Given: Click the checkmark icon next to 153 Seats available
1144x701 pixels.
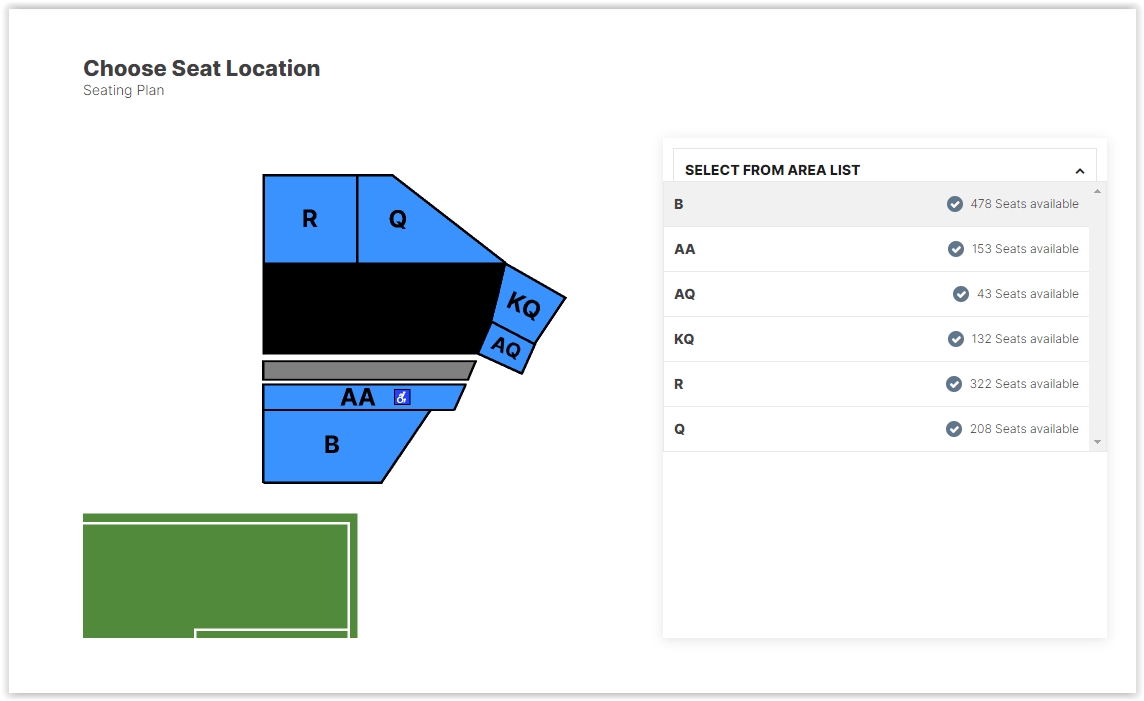Looking at the screenshot, I should pyautogui.click(x=956, y=249).
